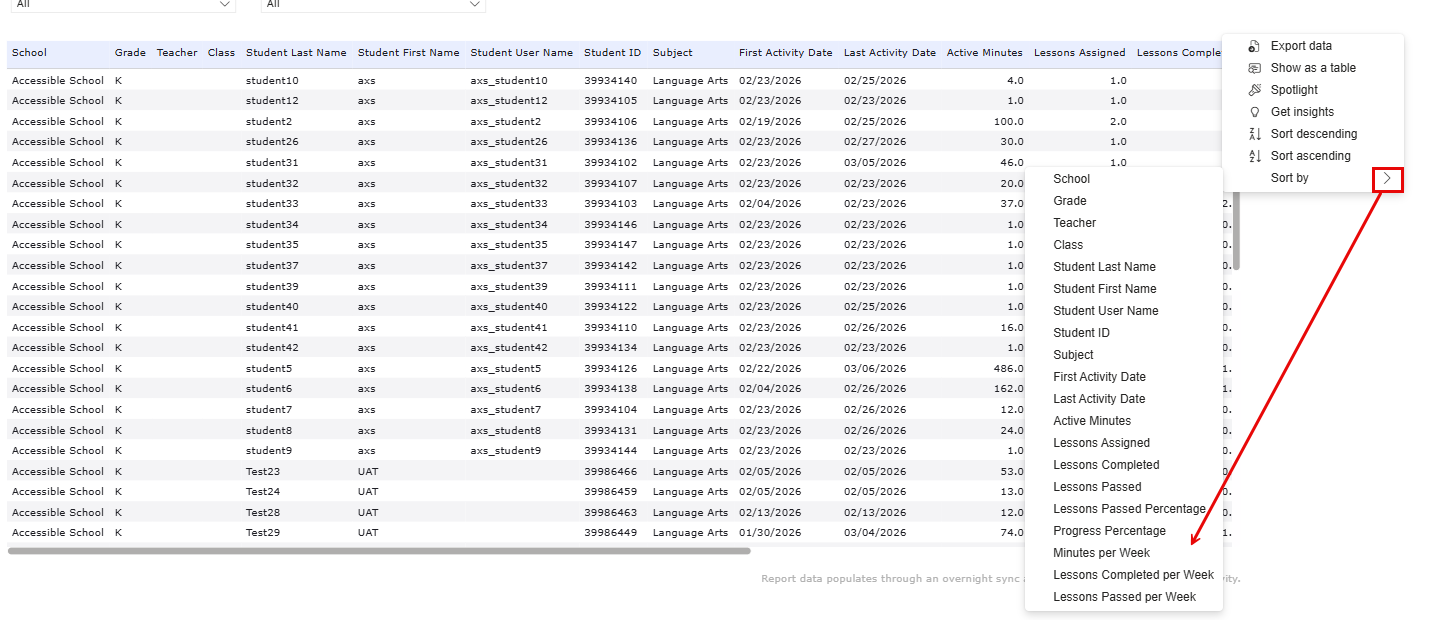Select Lessons Completed per Week sort option
The height and width of the screenshot is (620, 1429).
point(1133,574)
